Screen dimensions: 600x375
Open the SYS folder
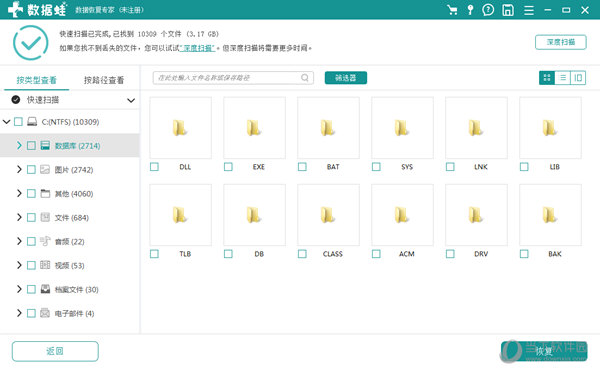pyautogui.click(x=402, y=128)
